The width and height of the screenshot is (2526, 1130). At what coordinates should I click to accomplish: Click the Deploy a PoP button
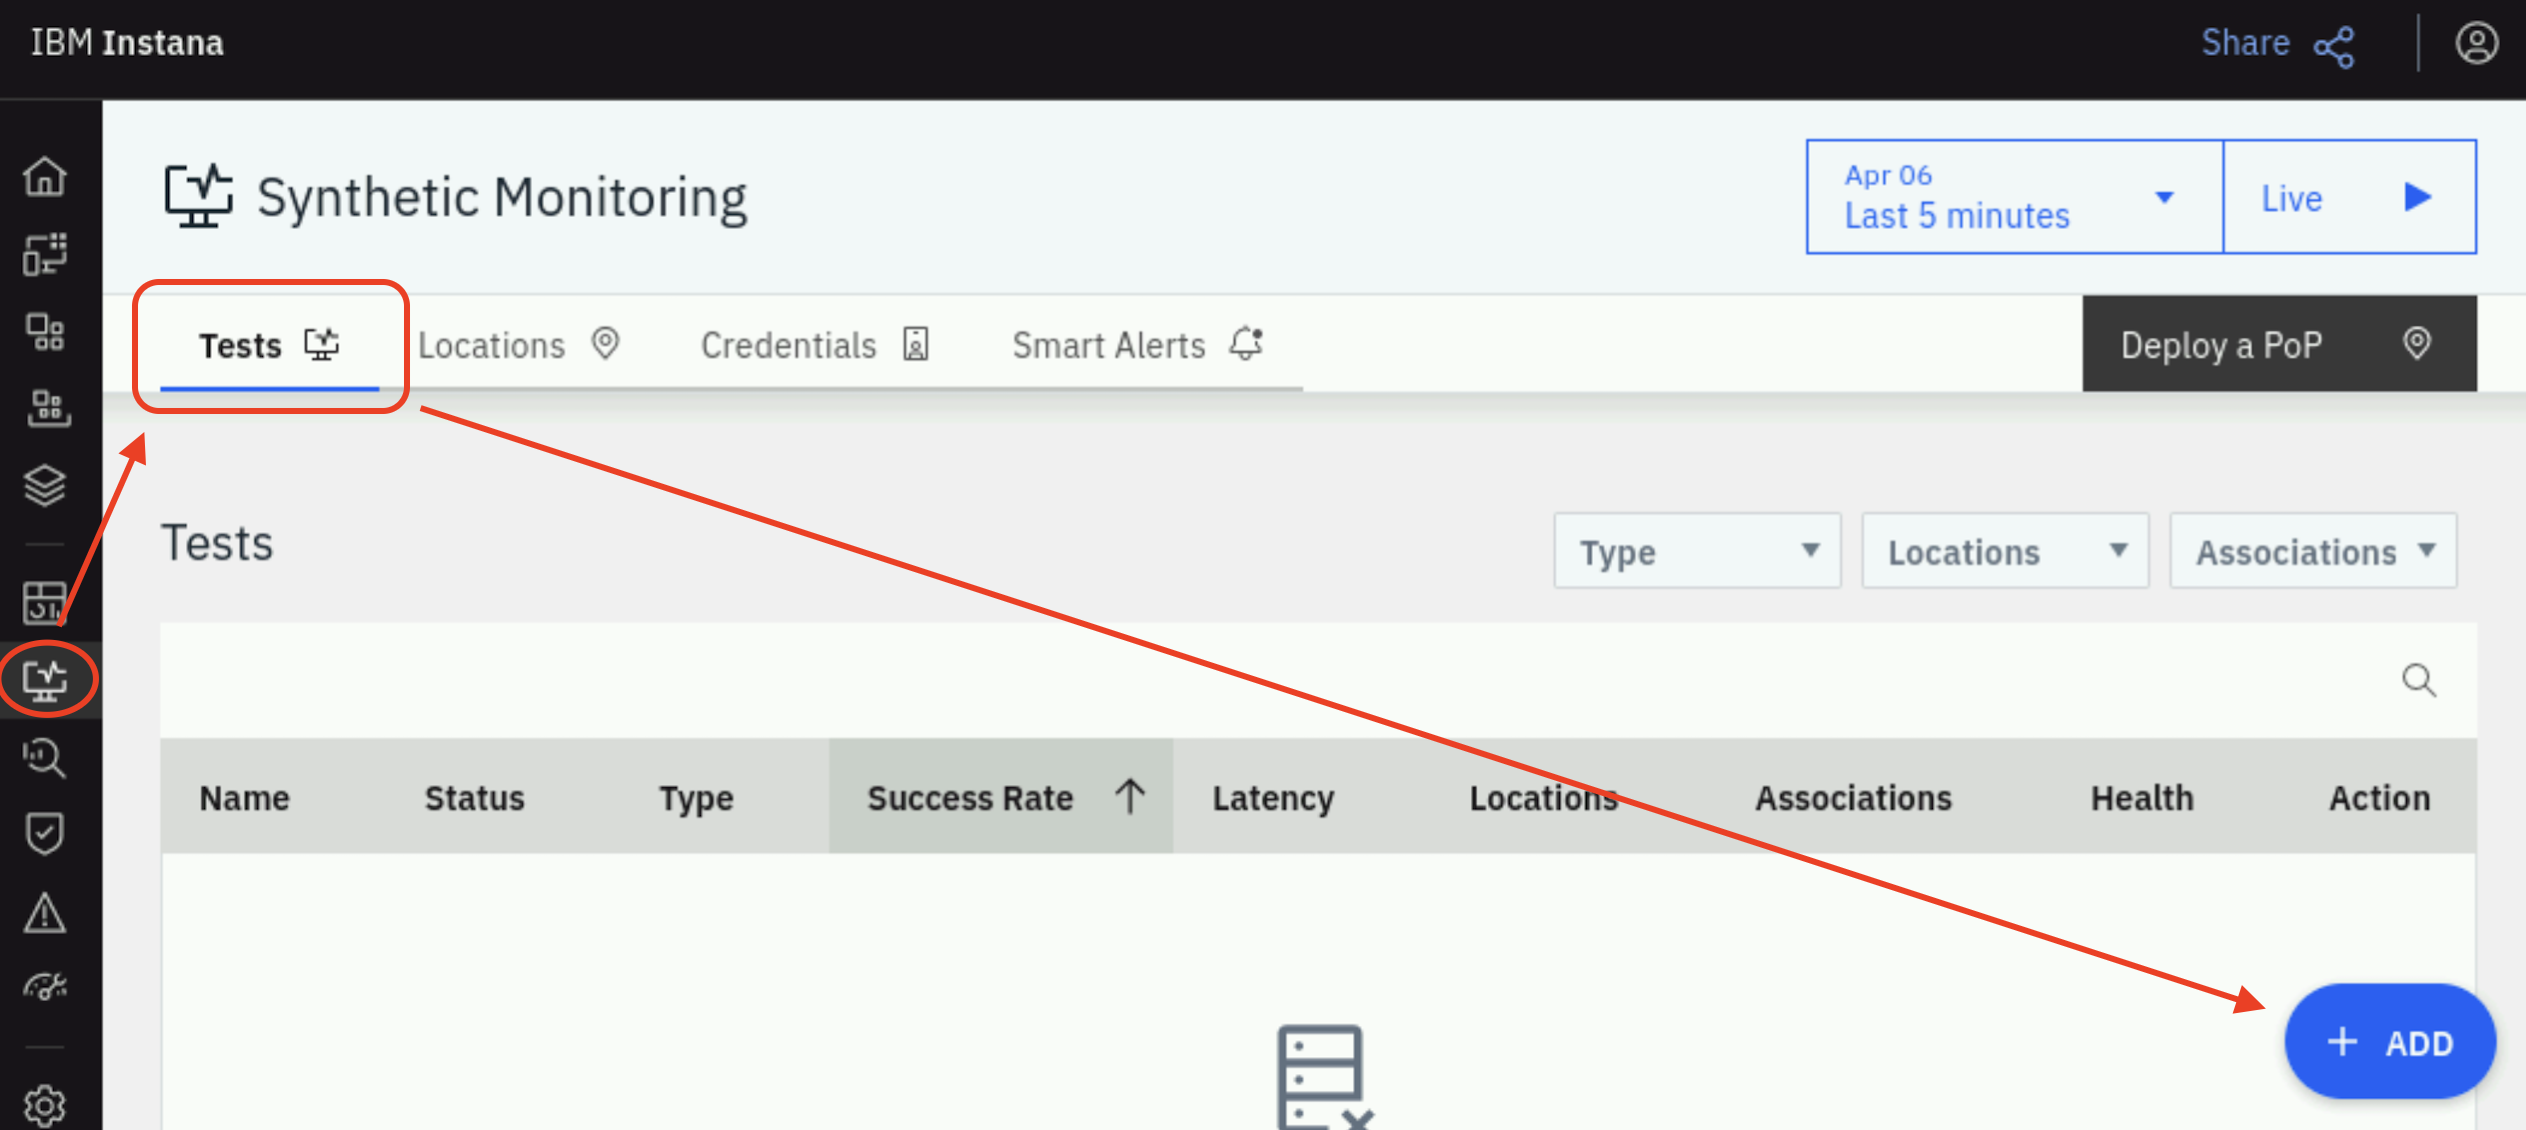(x=2279, y=344)
